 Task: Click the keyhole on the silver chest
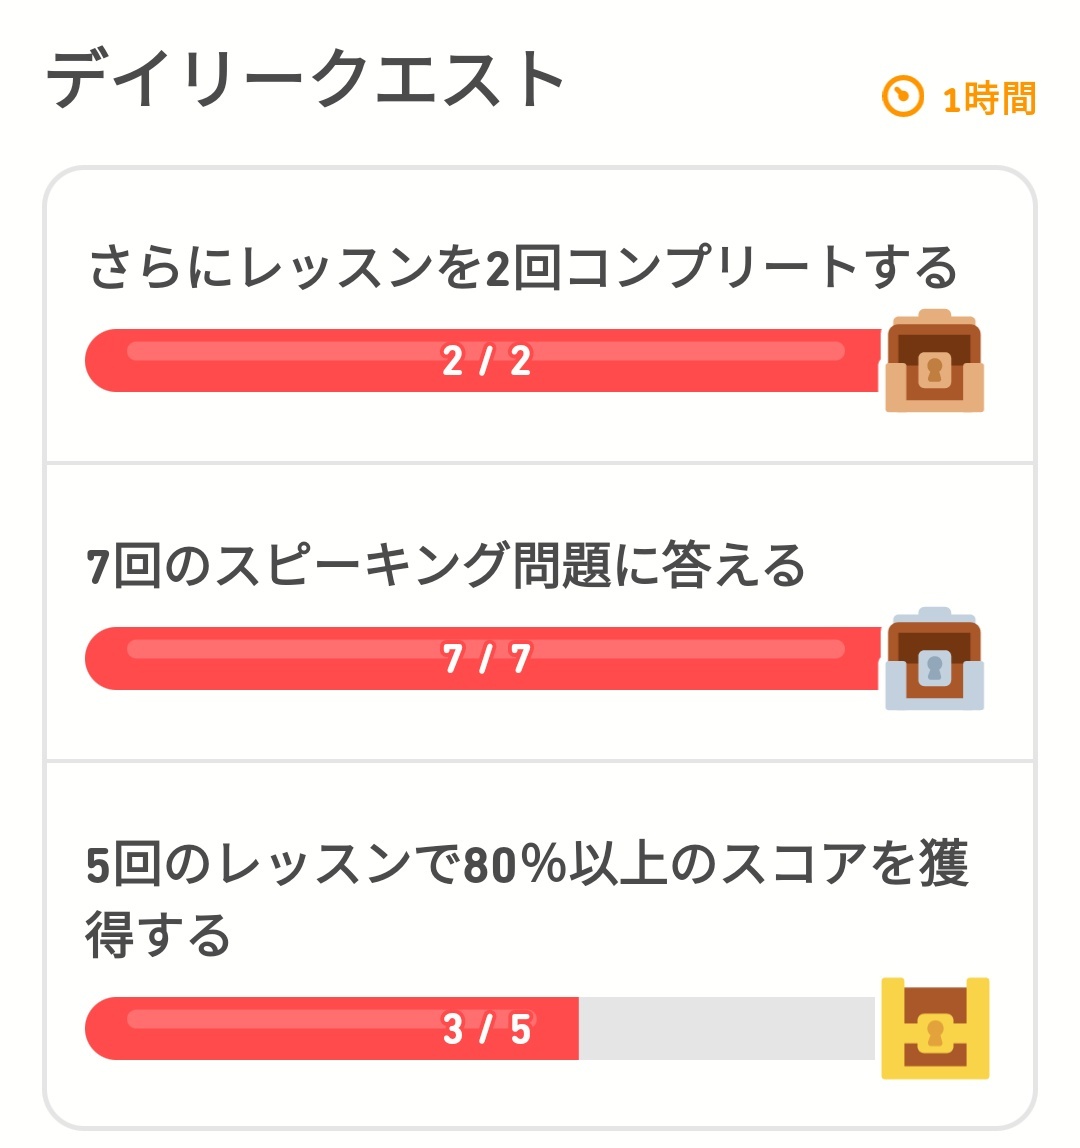[934, 668]
